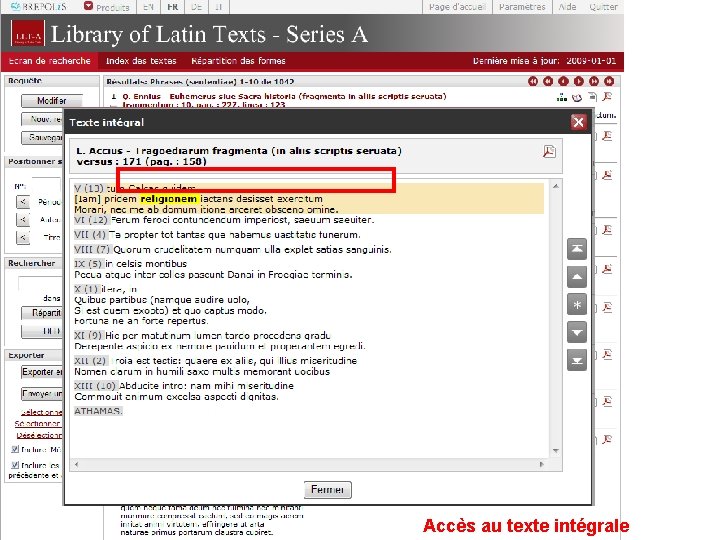The image size is (720, 540).
Task: Click the Fermer button
Action: (x=327, y=489)
